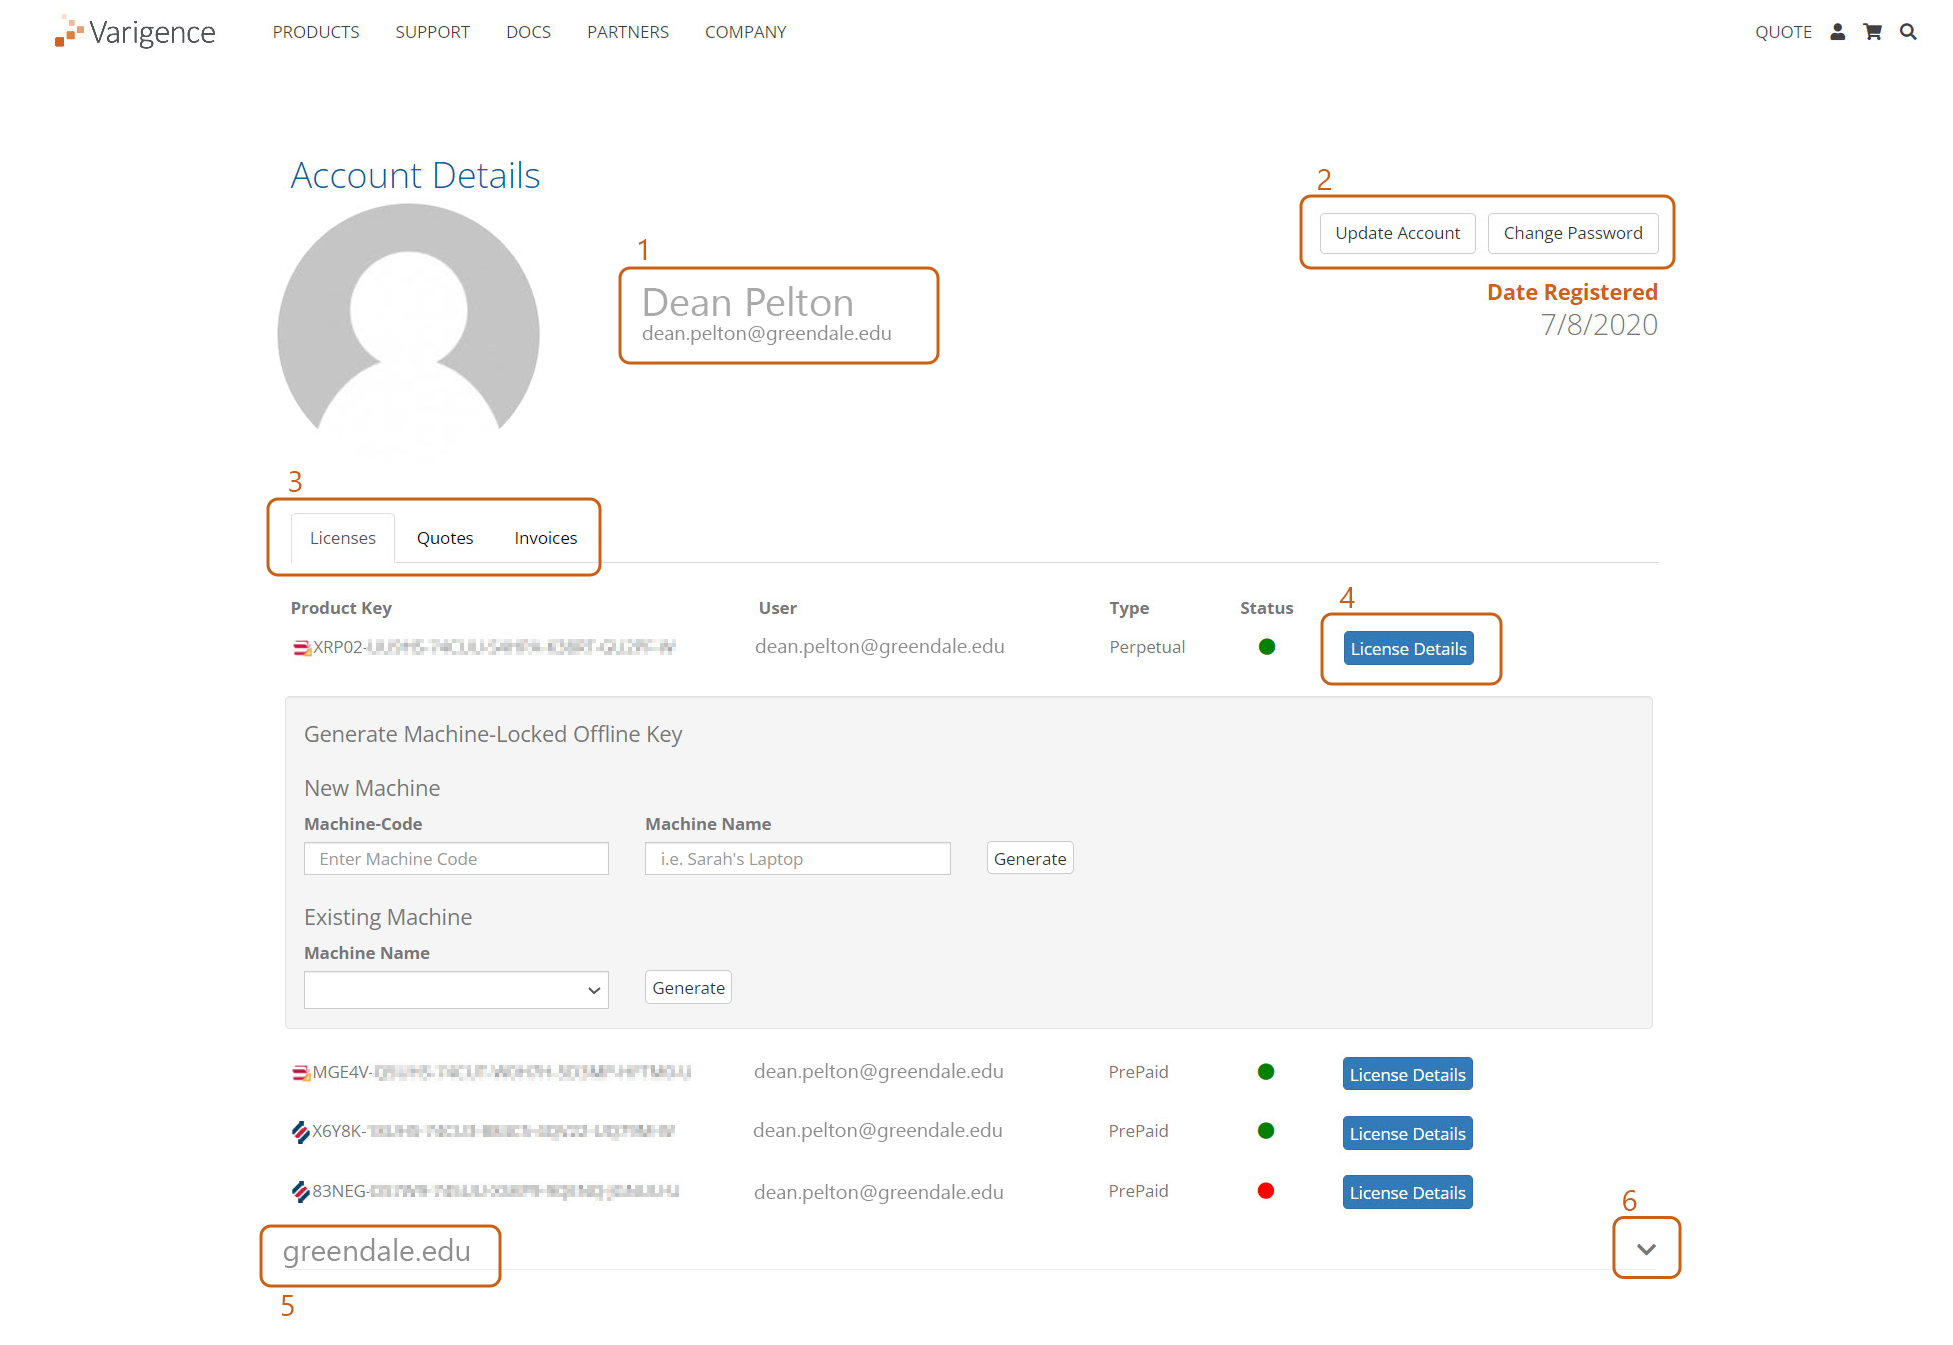Open the Existing Machine name dropdown
The image size is (1953, 1345).
click(x=456, y=990)
